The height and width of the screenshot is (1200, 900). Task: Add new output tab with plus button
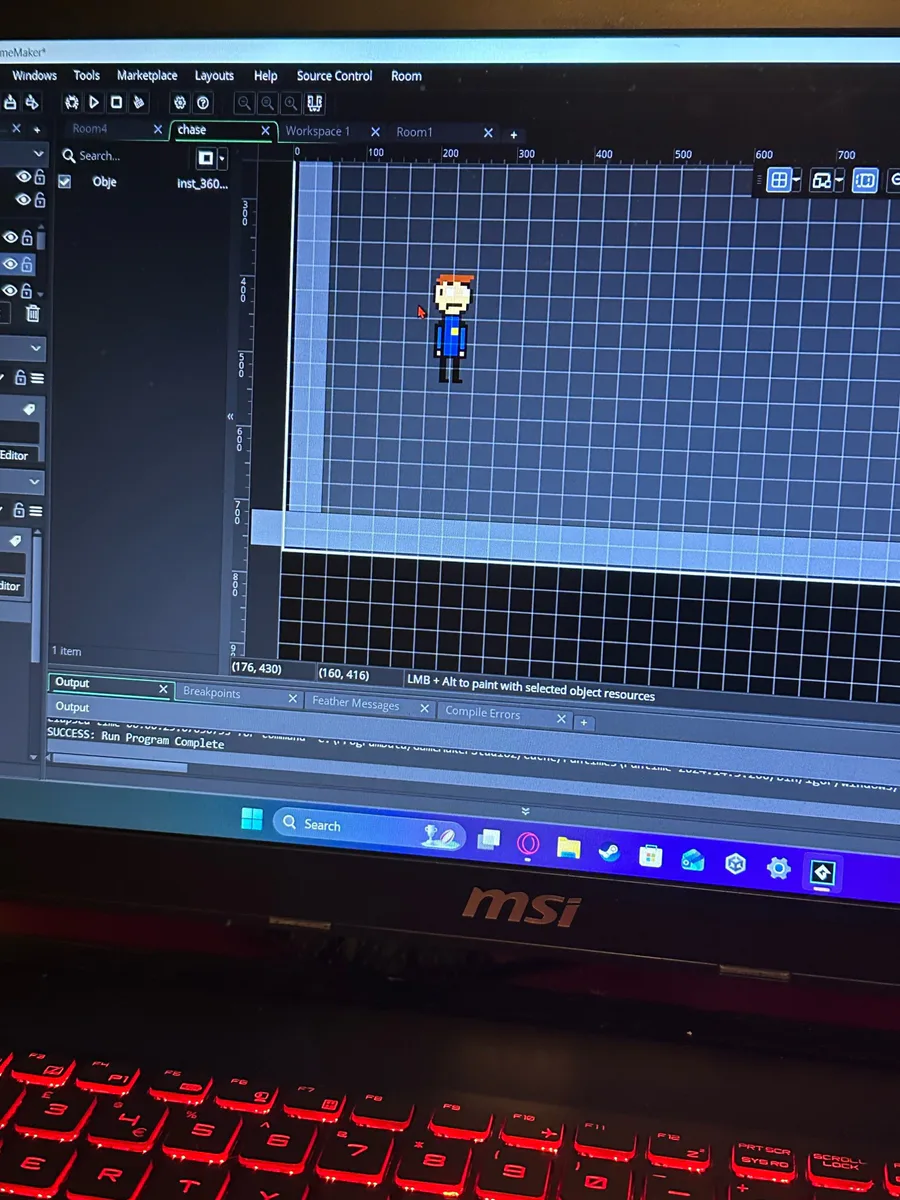[x=584, y=722]
